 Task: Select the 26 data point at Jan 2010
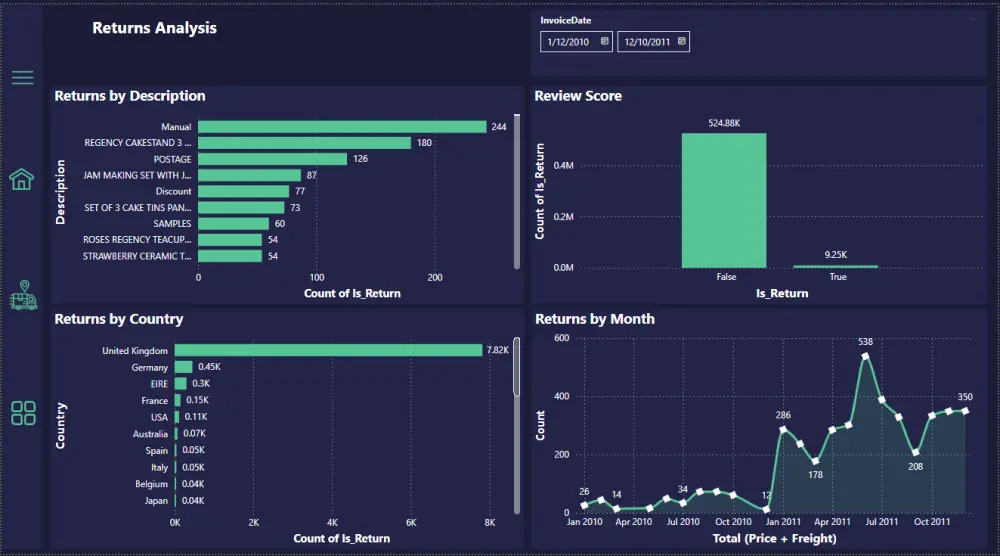[x=584, y=506]
